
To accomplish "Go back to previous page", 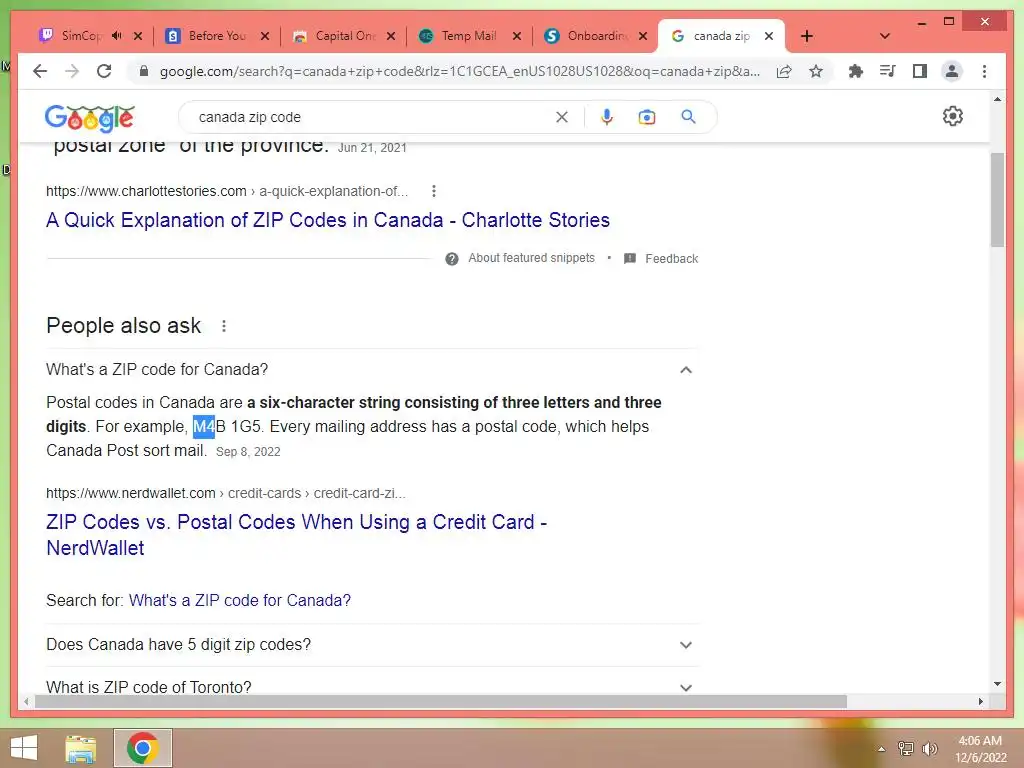I will (x=40, y=71).
